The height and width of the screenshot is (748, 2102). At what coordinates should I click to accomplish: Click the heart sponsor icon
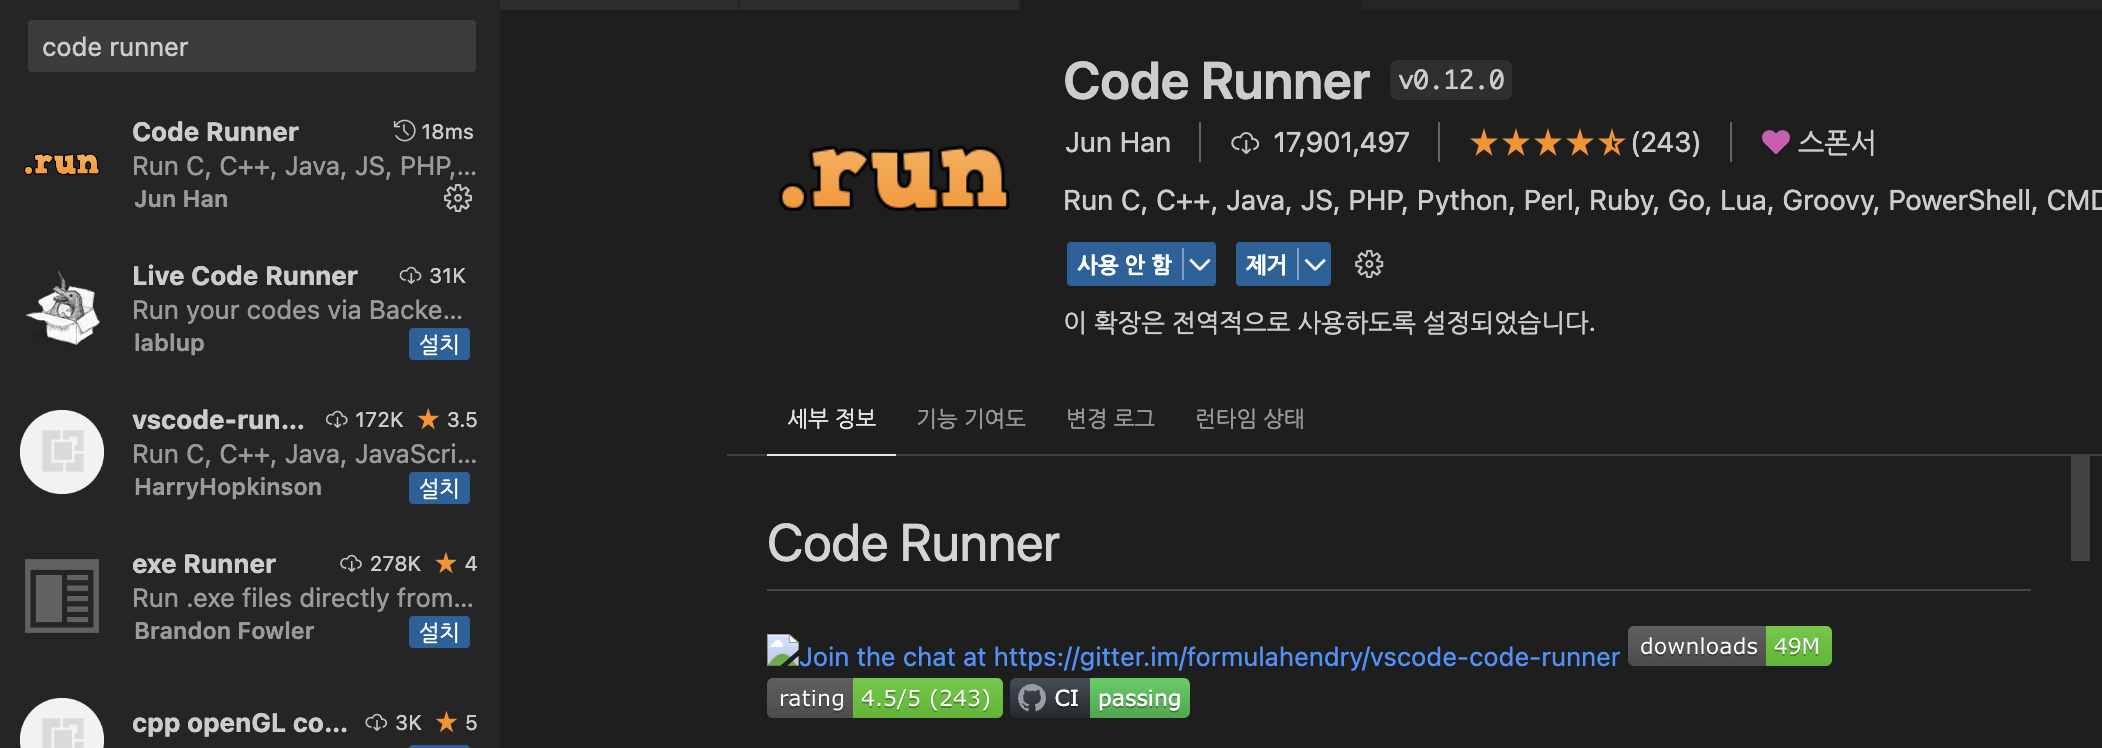(1775, 142)
